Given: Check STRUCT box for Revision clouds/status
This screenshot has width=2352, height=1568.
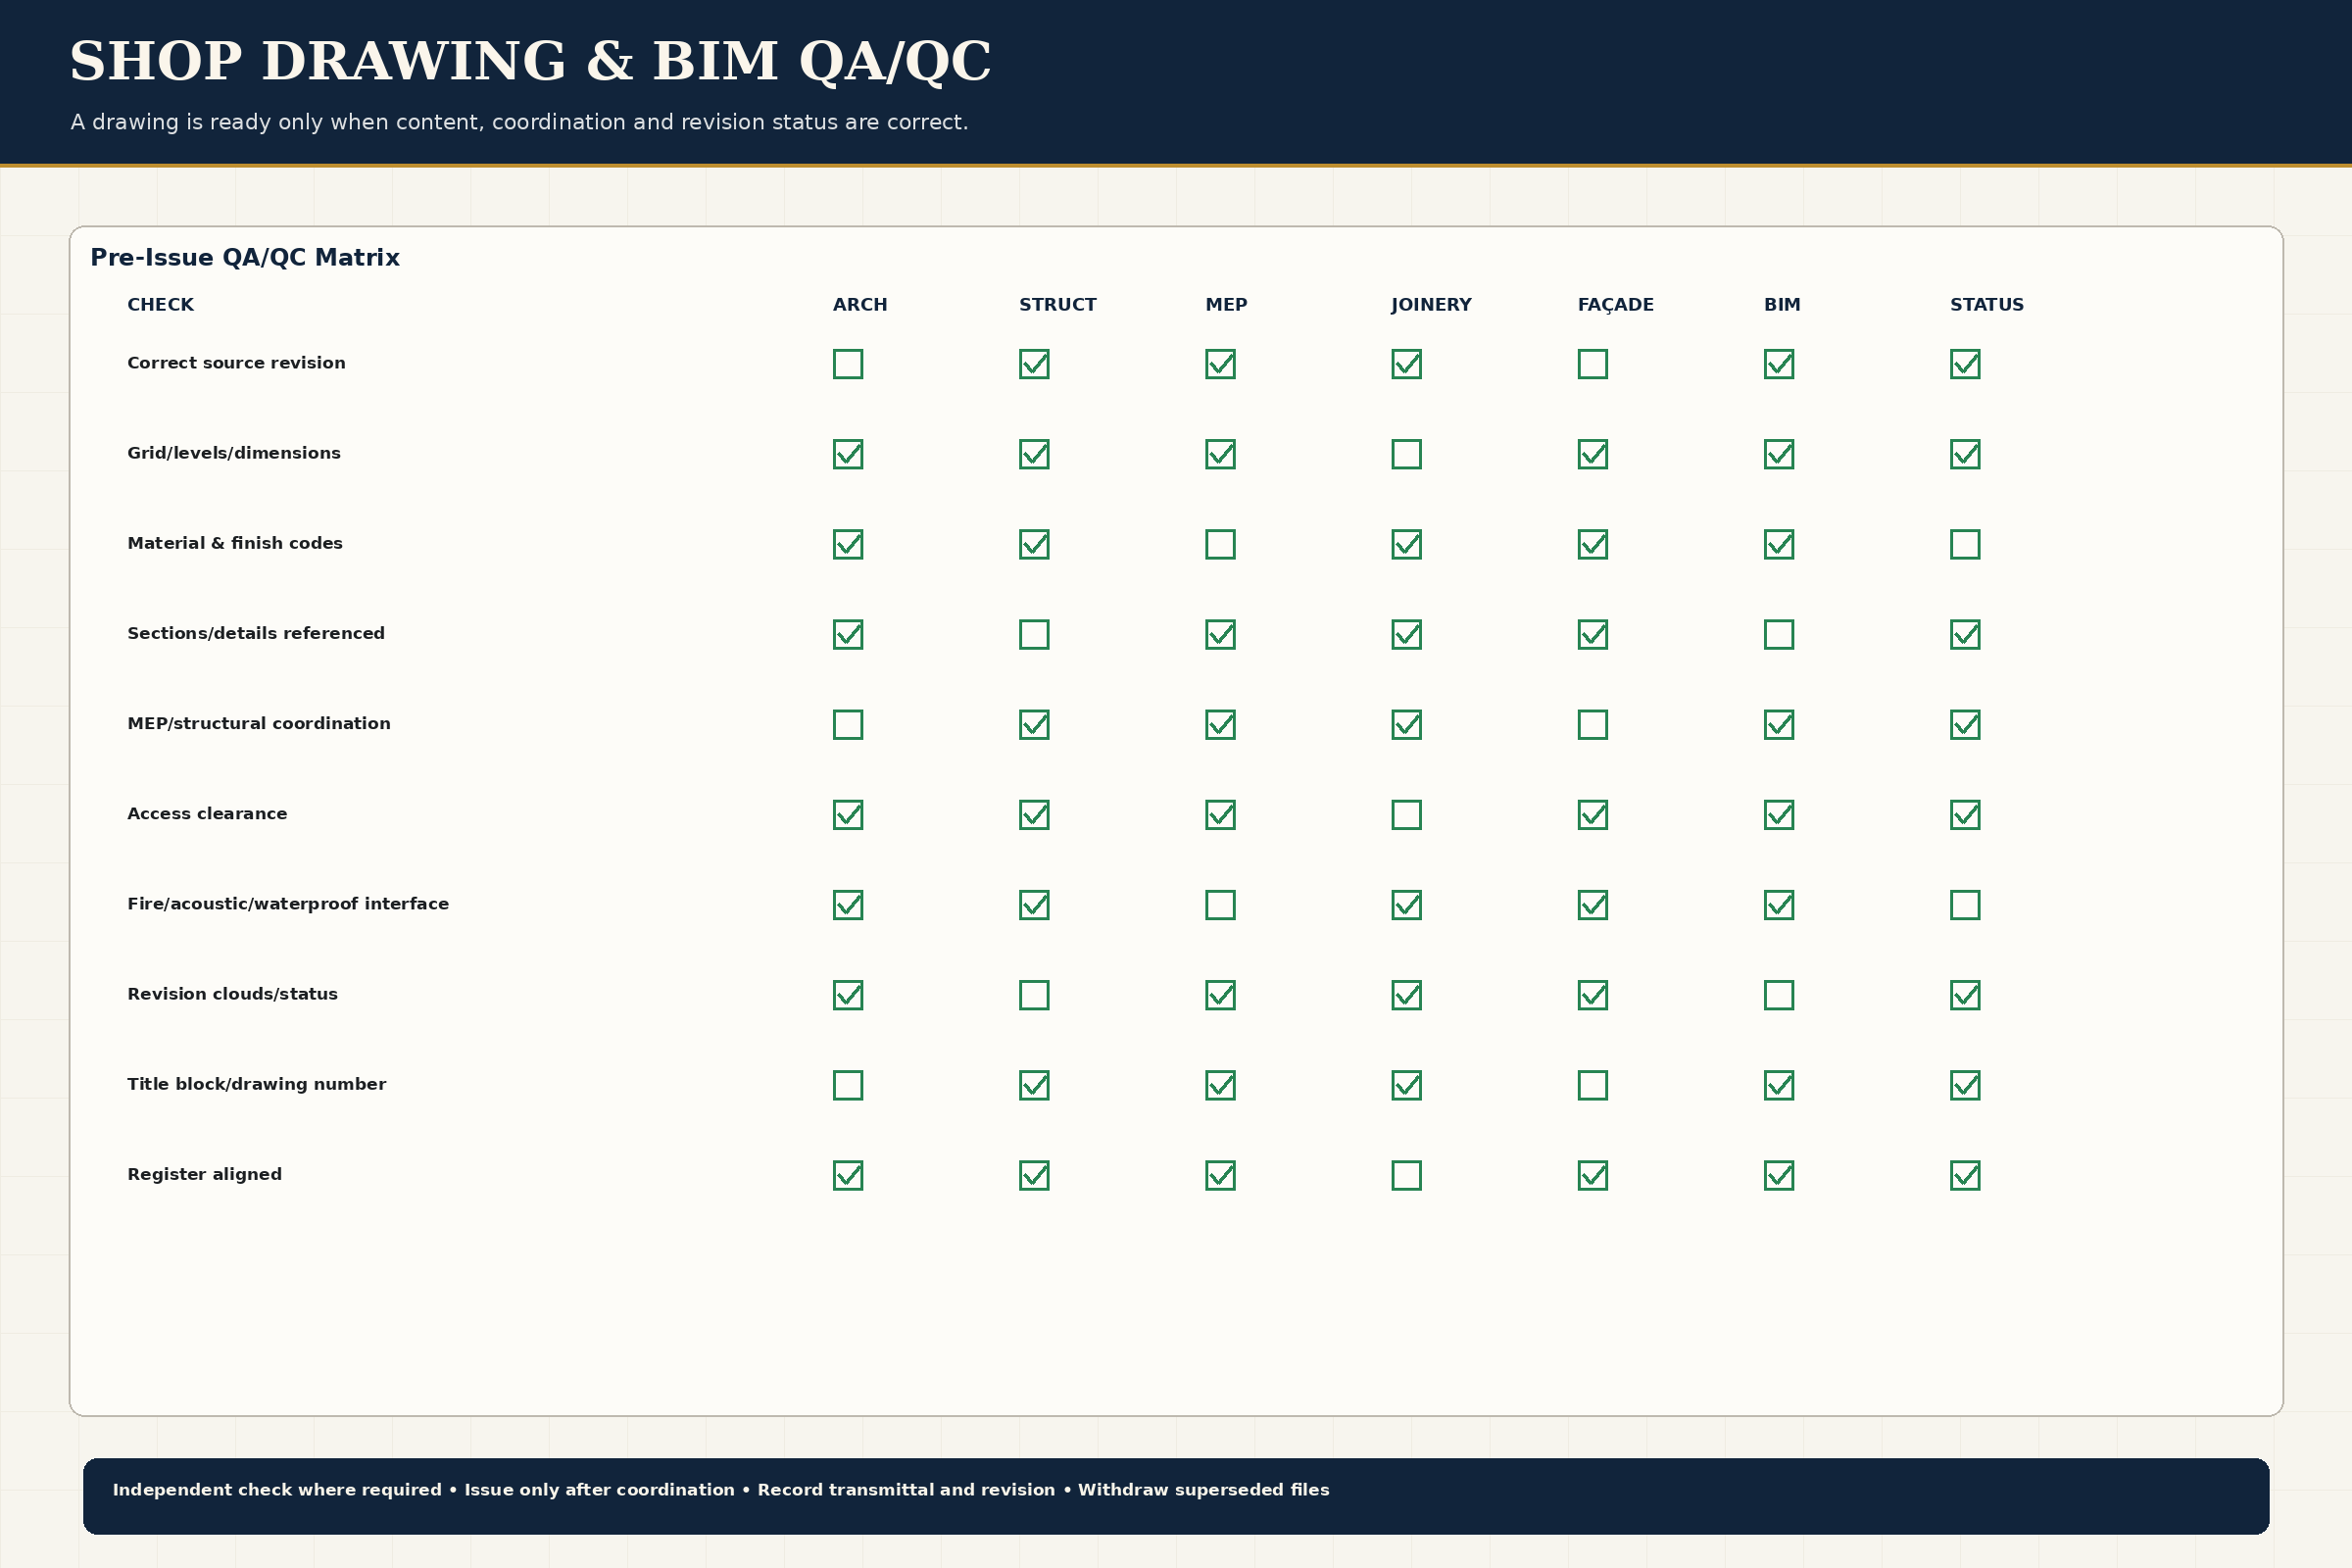Looking at the screenshot, I should click(x=1034, y=995).
